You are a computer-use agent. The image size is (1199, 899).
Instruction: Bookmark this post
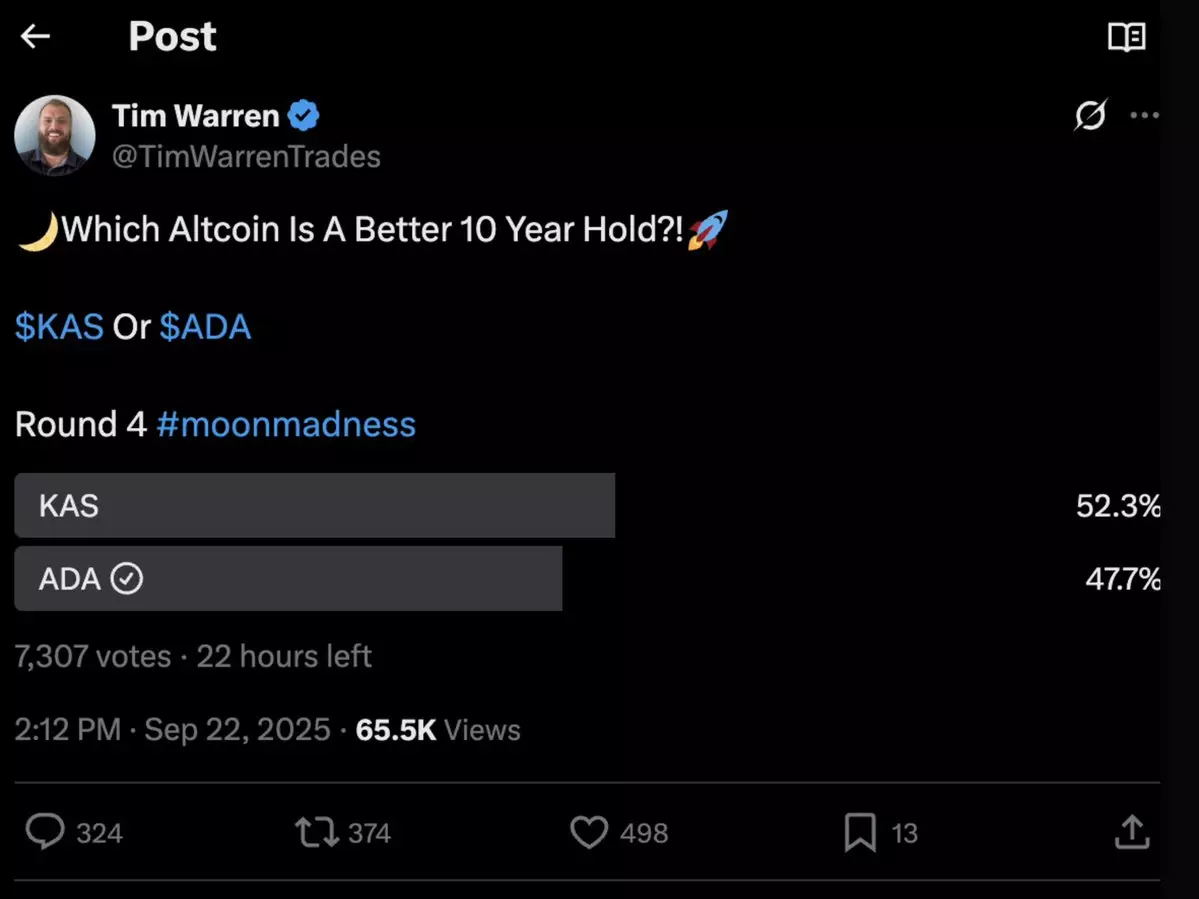click(860, 832)
